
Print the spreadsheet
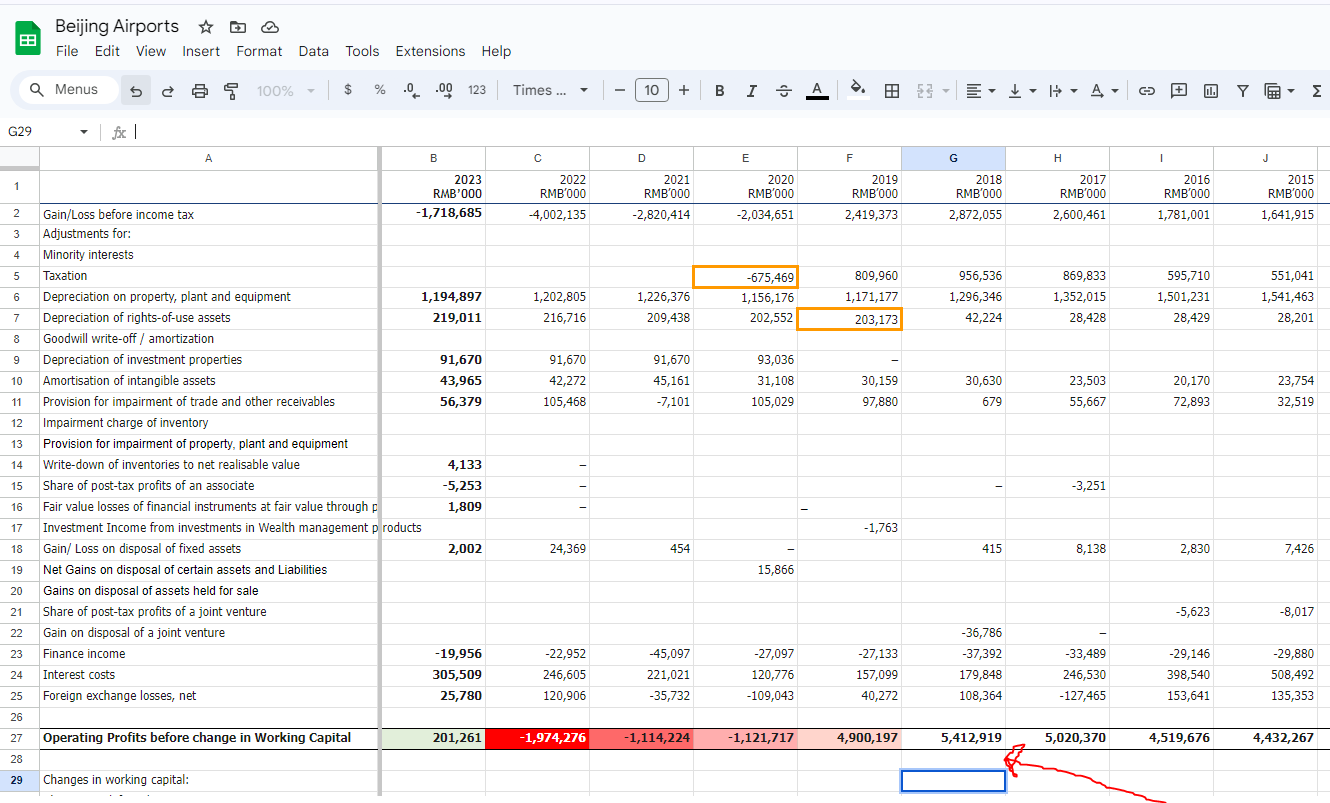200,91
